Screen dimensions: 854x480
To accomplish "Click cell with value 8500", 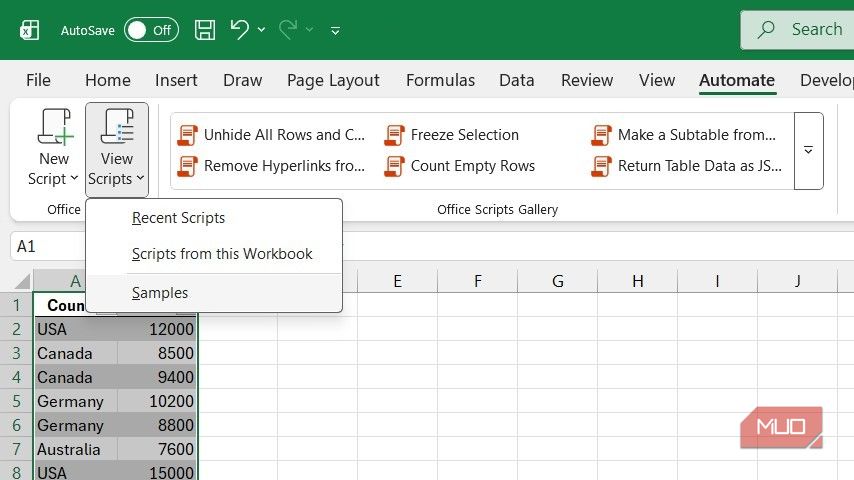I will point(157,353).
